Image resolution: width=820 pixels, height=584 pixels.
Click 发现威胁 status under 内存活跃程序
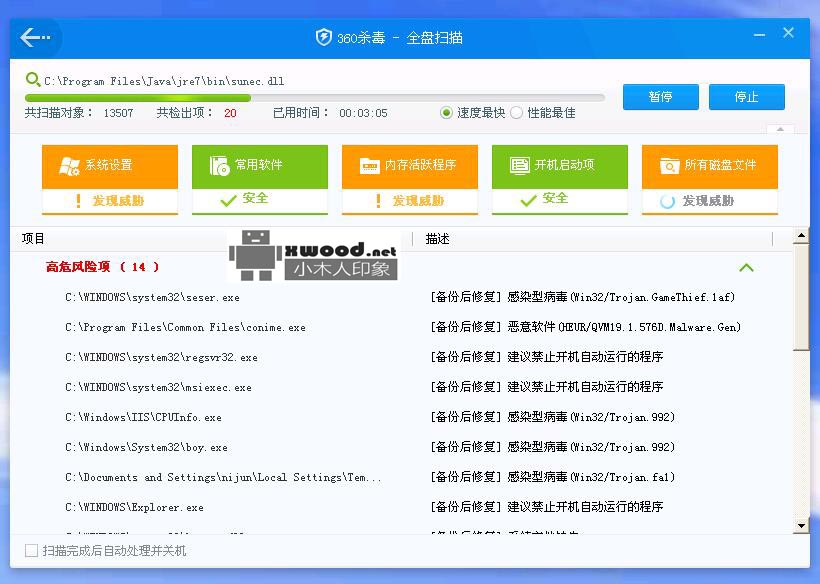[418, 201]
